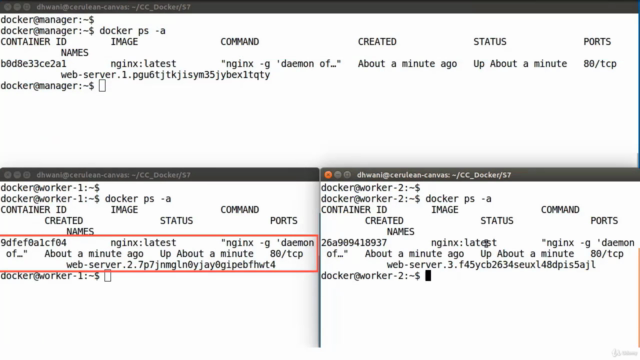
Task: Click PORTS header in manager terminal
Action: tap(597, 42)
